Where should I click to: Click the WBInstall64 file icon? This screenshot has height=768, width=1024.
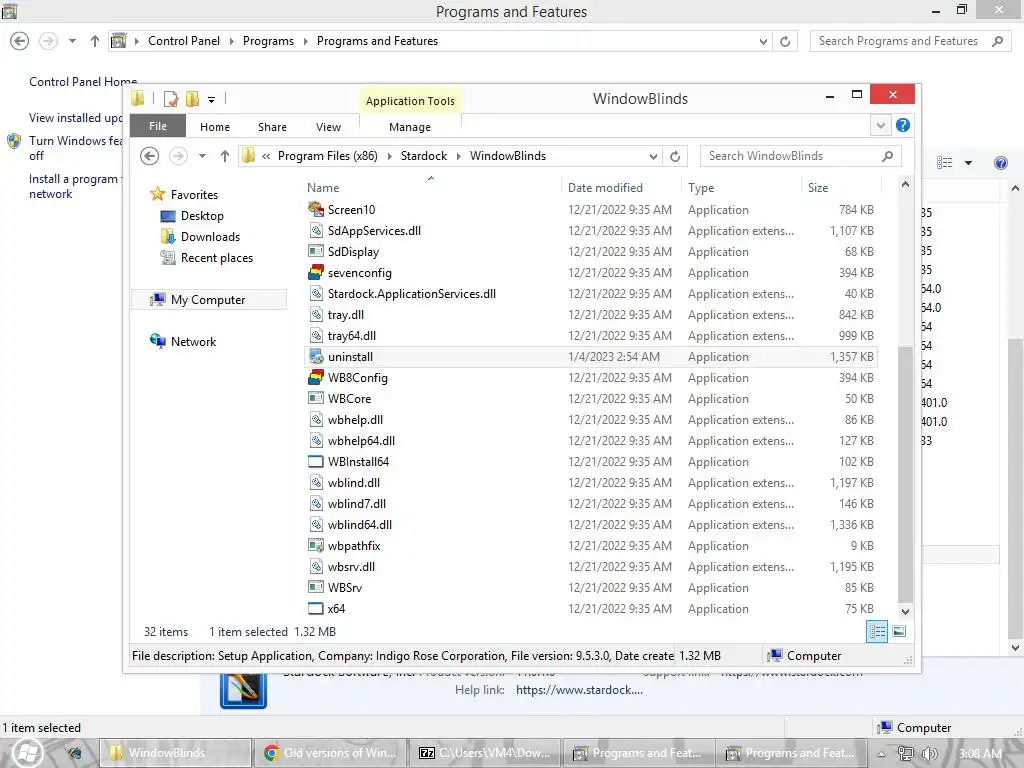pos(316,462)
